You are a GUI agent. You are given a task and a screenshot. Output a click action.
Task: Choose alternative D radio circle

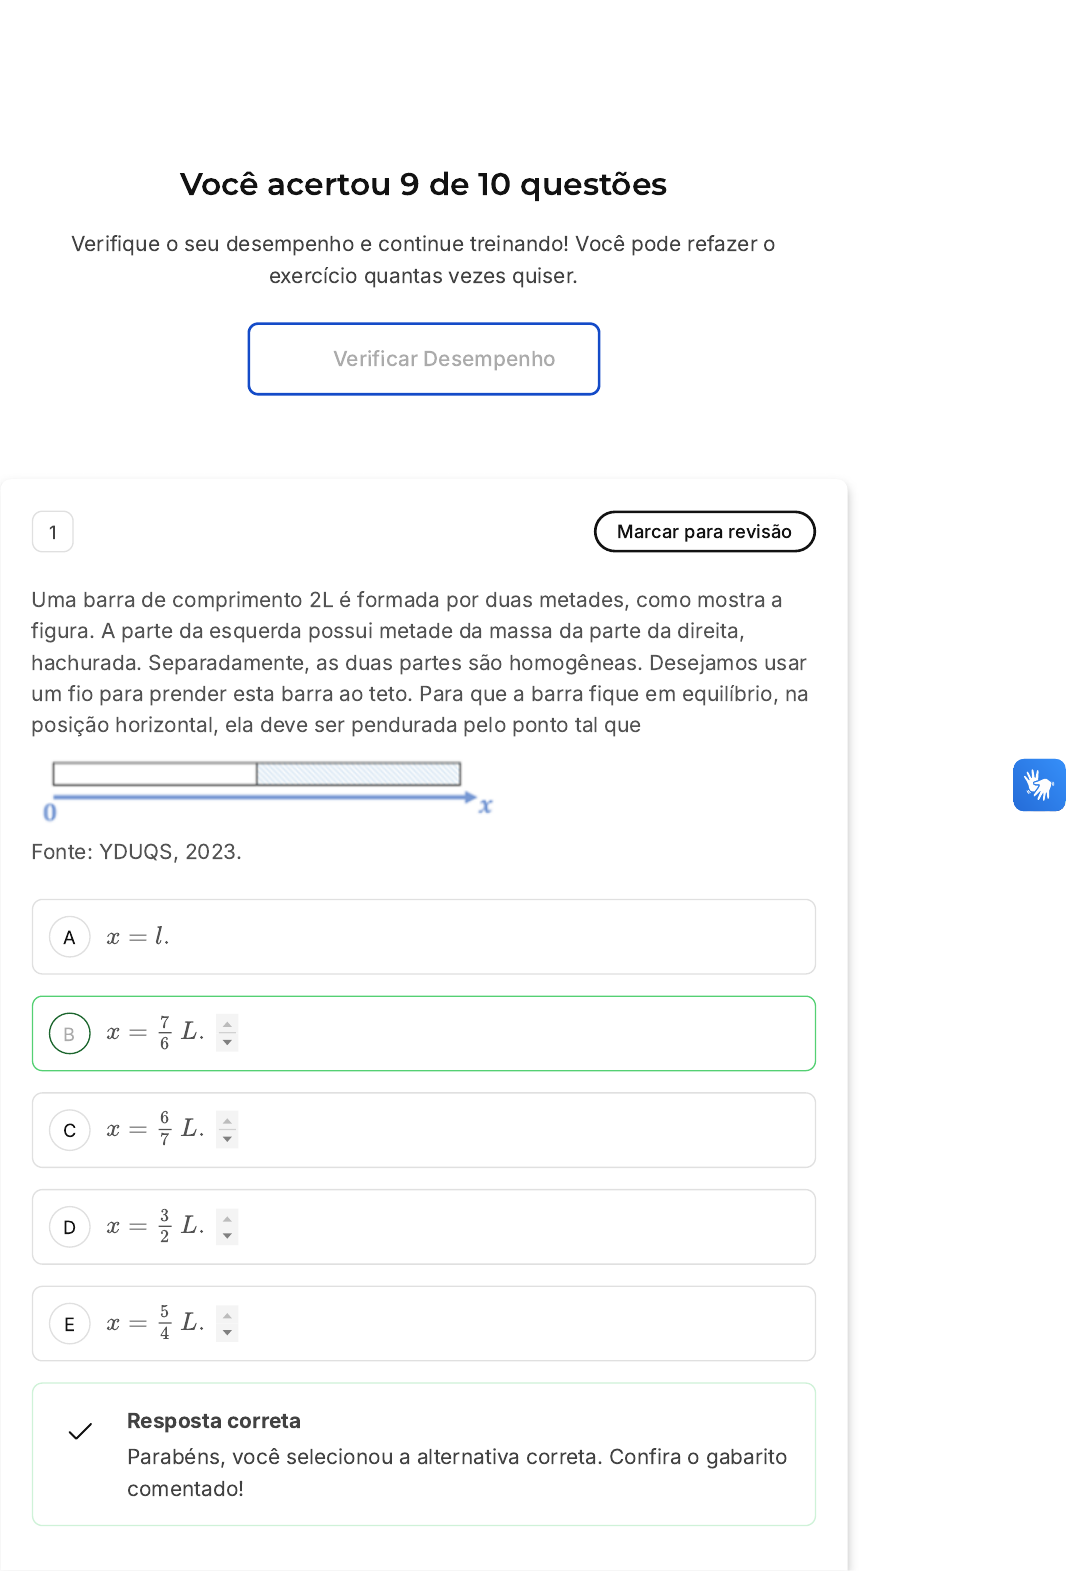coord(69,1227)
